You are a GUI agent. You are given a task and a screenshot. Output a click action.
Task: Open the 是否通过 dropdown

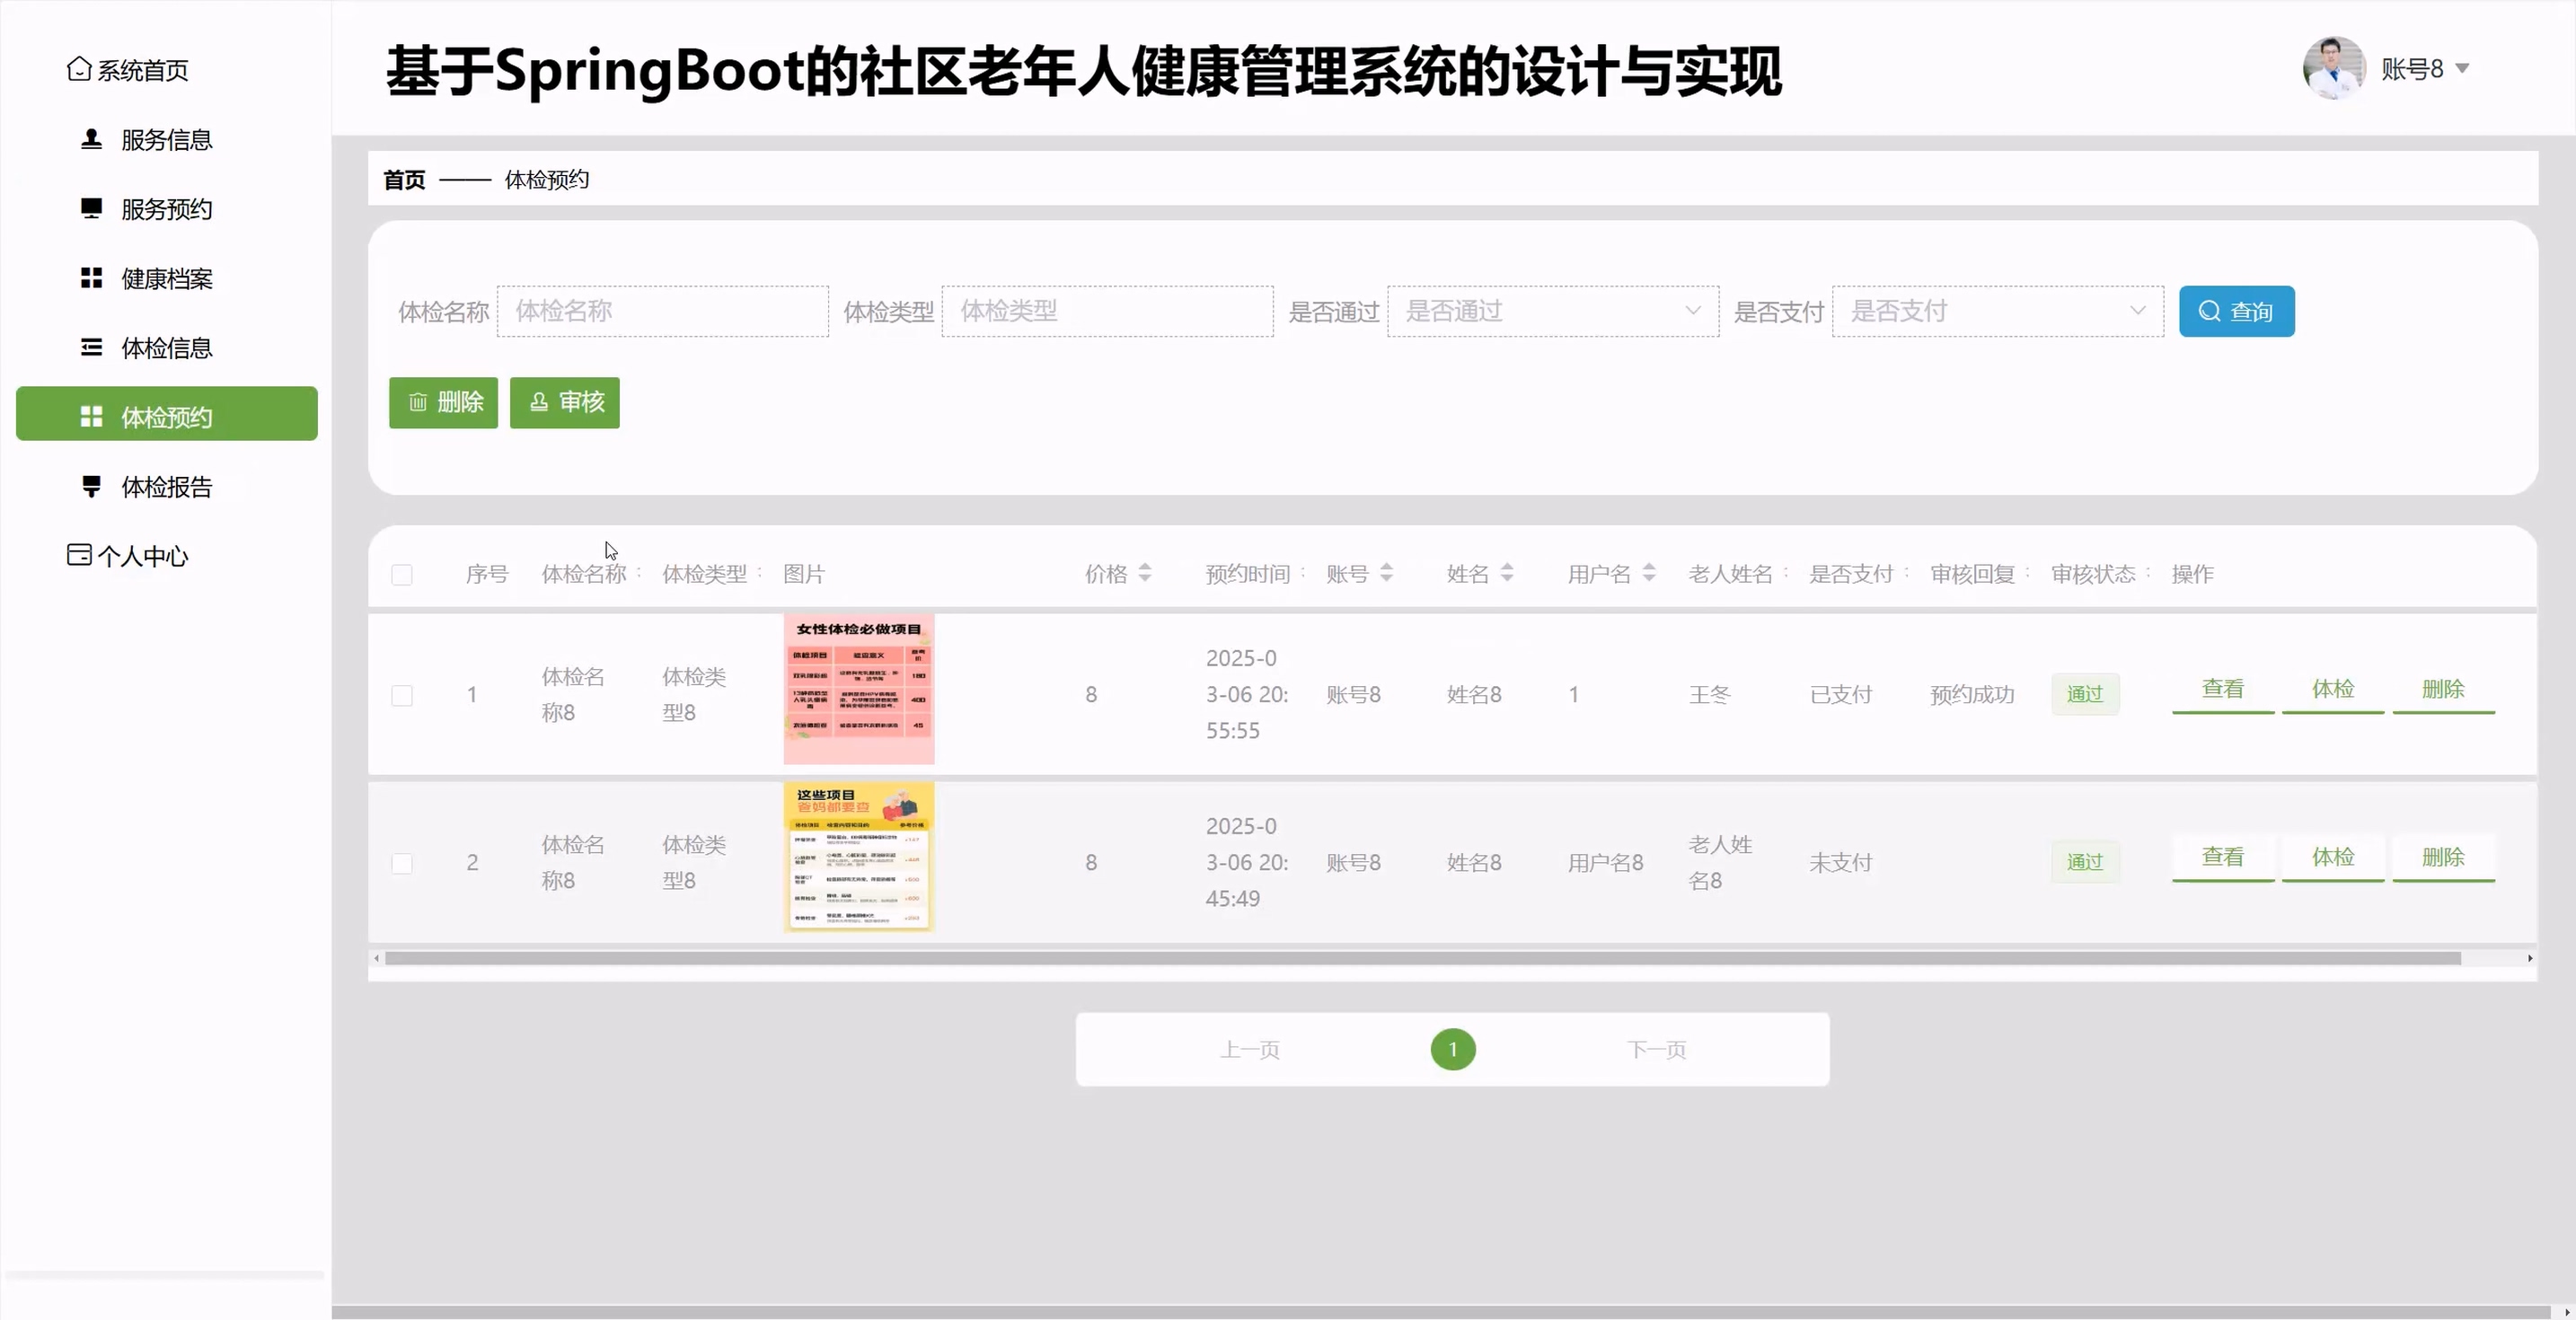(x=1552, y=311)
